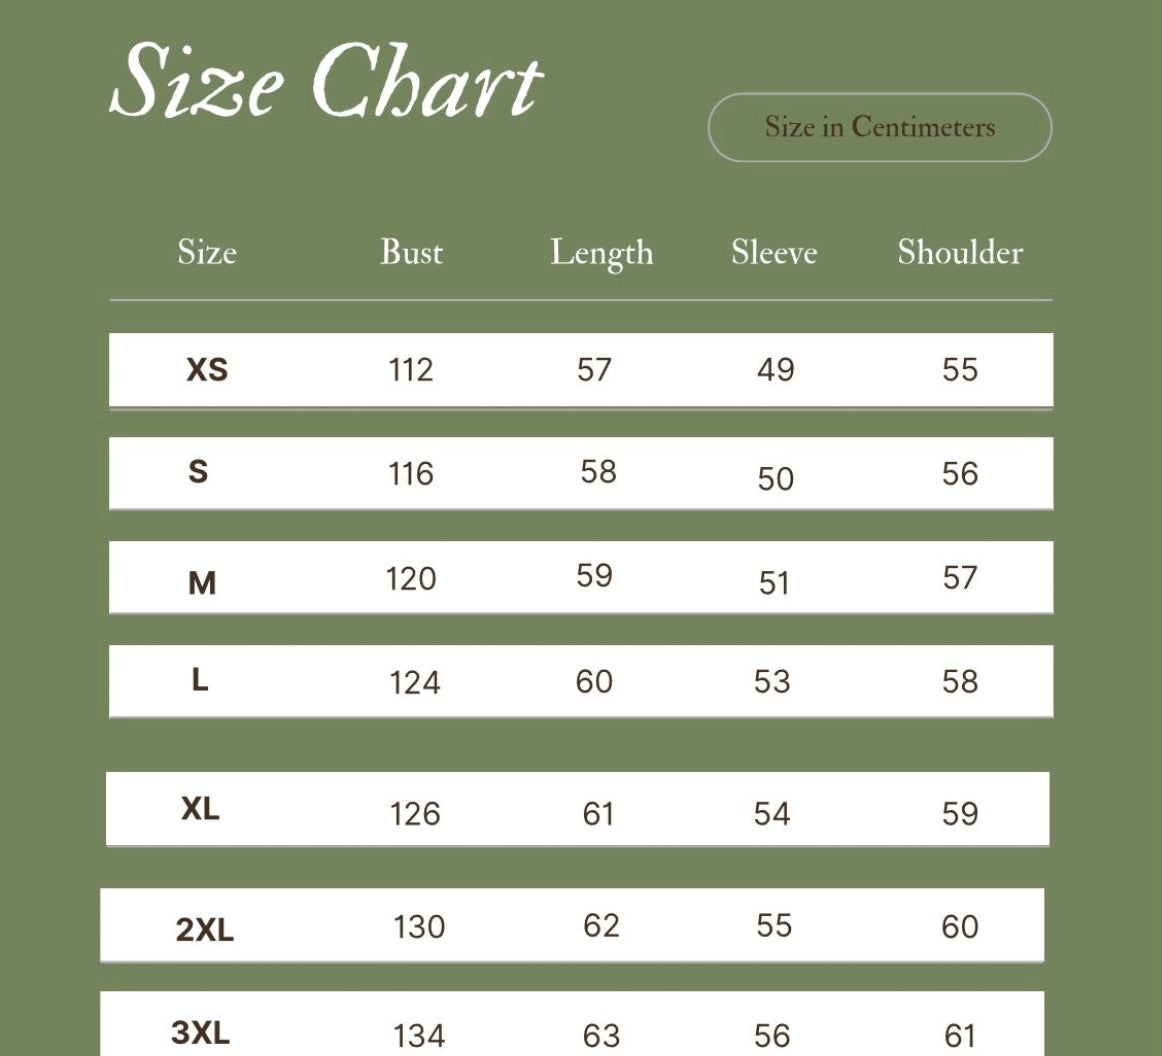
Task: Select the Bust column header
Action: point(411,252)
